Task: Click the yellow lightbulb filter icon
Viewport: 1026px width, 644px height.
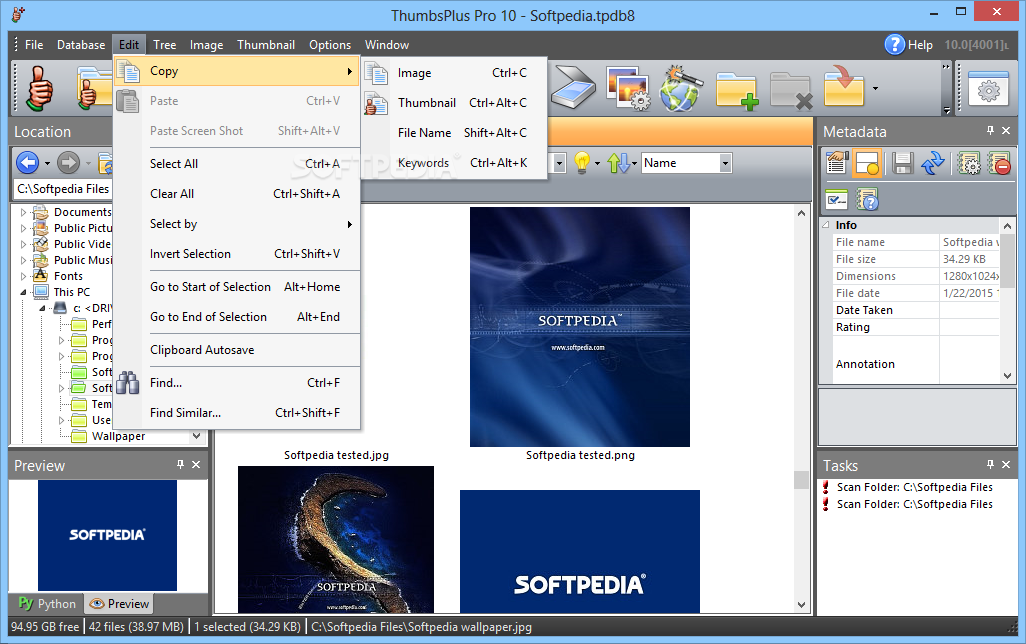Action: [x=582, y=162]
